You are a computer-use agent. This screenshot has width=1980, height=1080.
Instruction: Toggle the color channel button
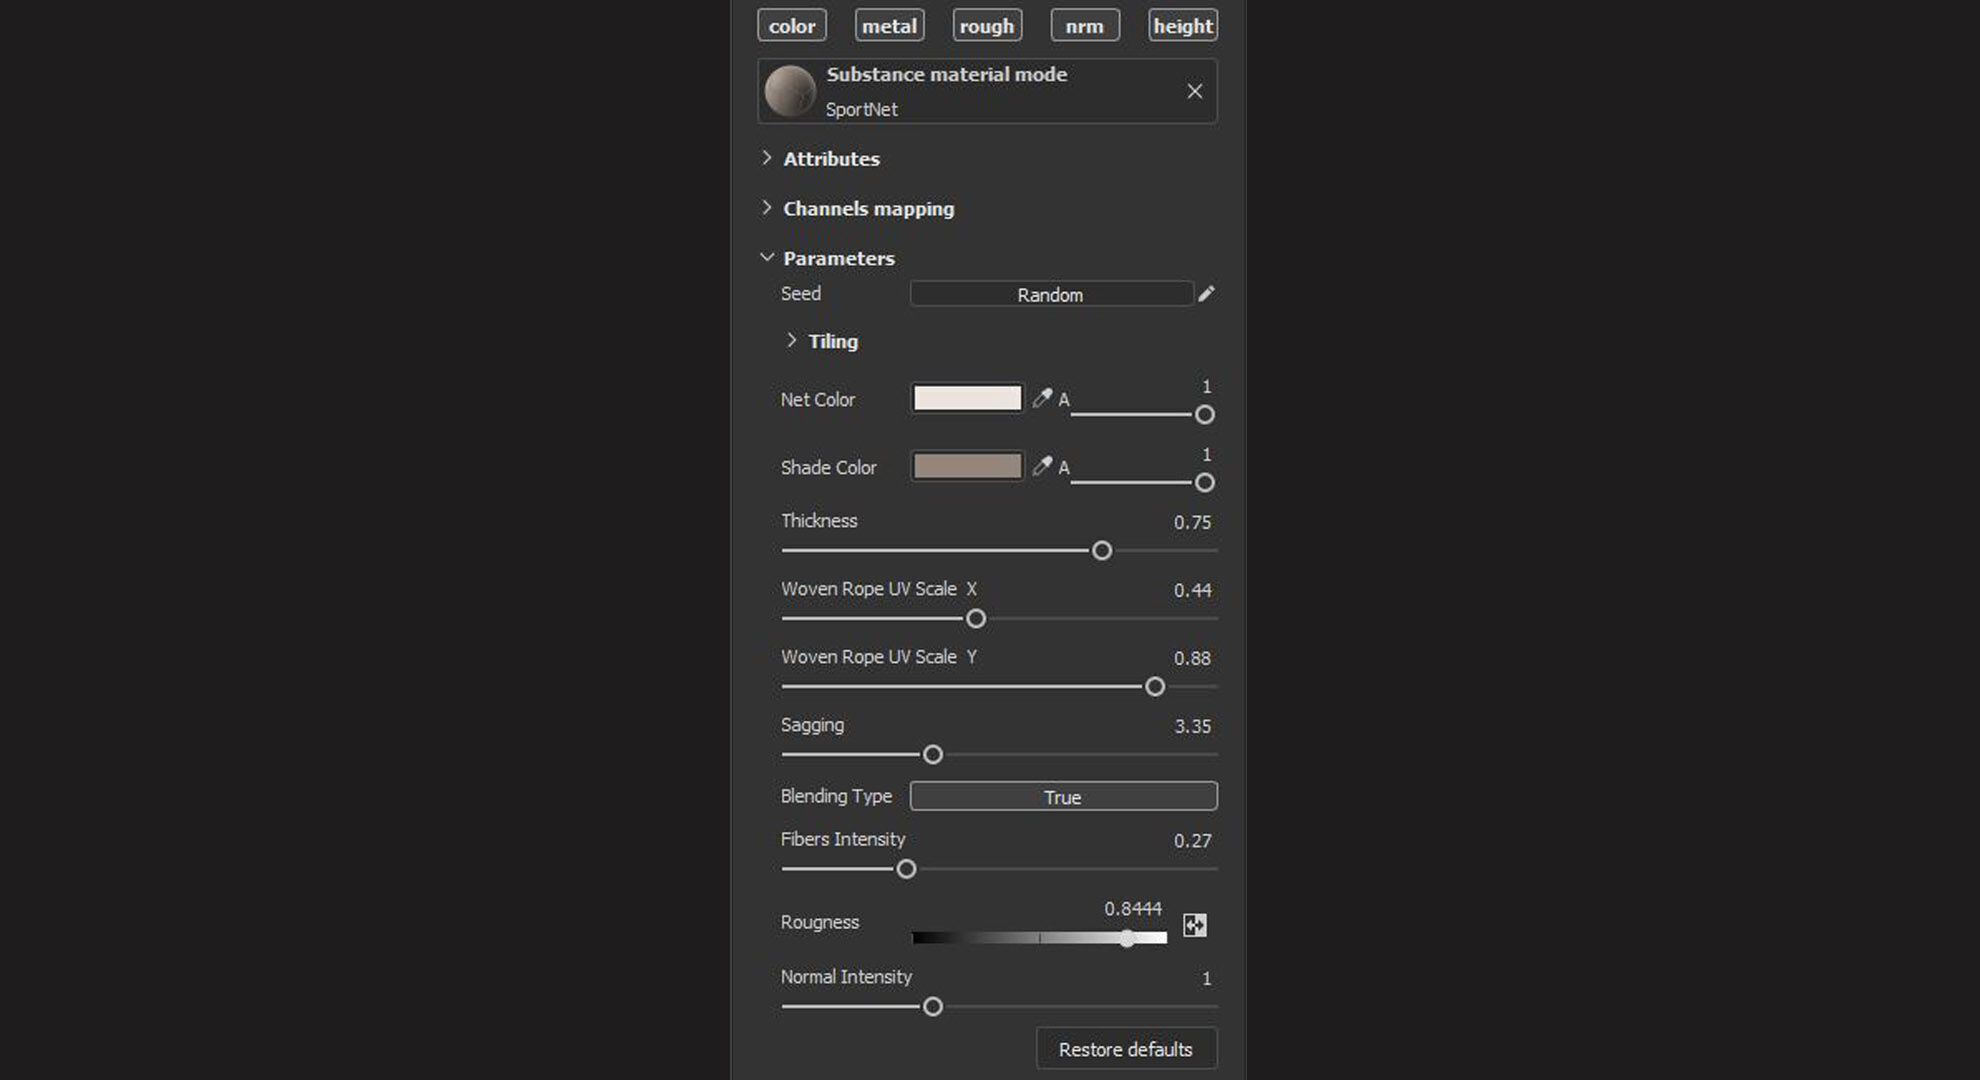tap(791, 26)
